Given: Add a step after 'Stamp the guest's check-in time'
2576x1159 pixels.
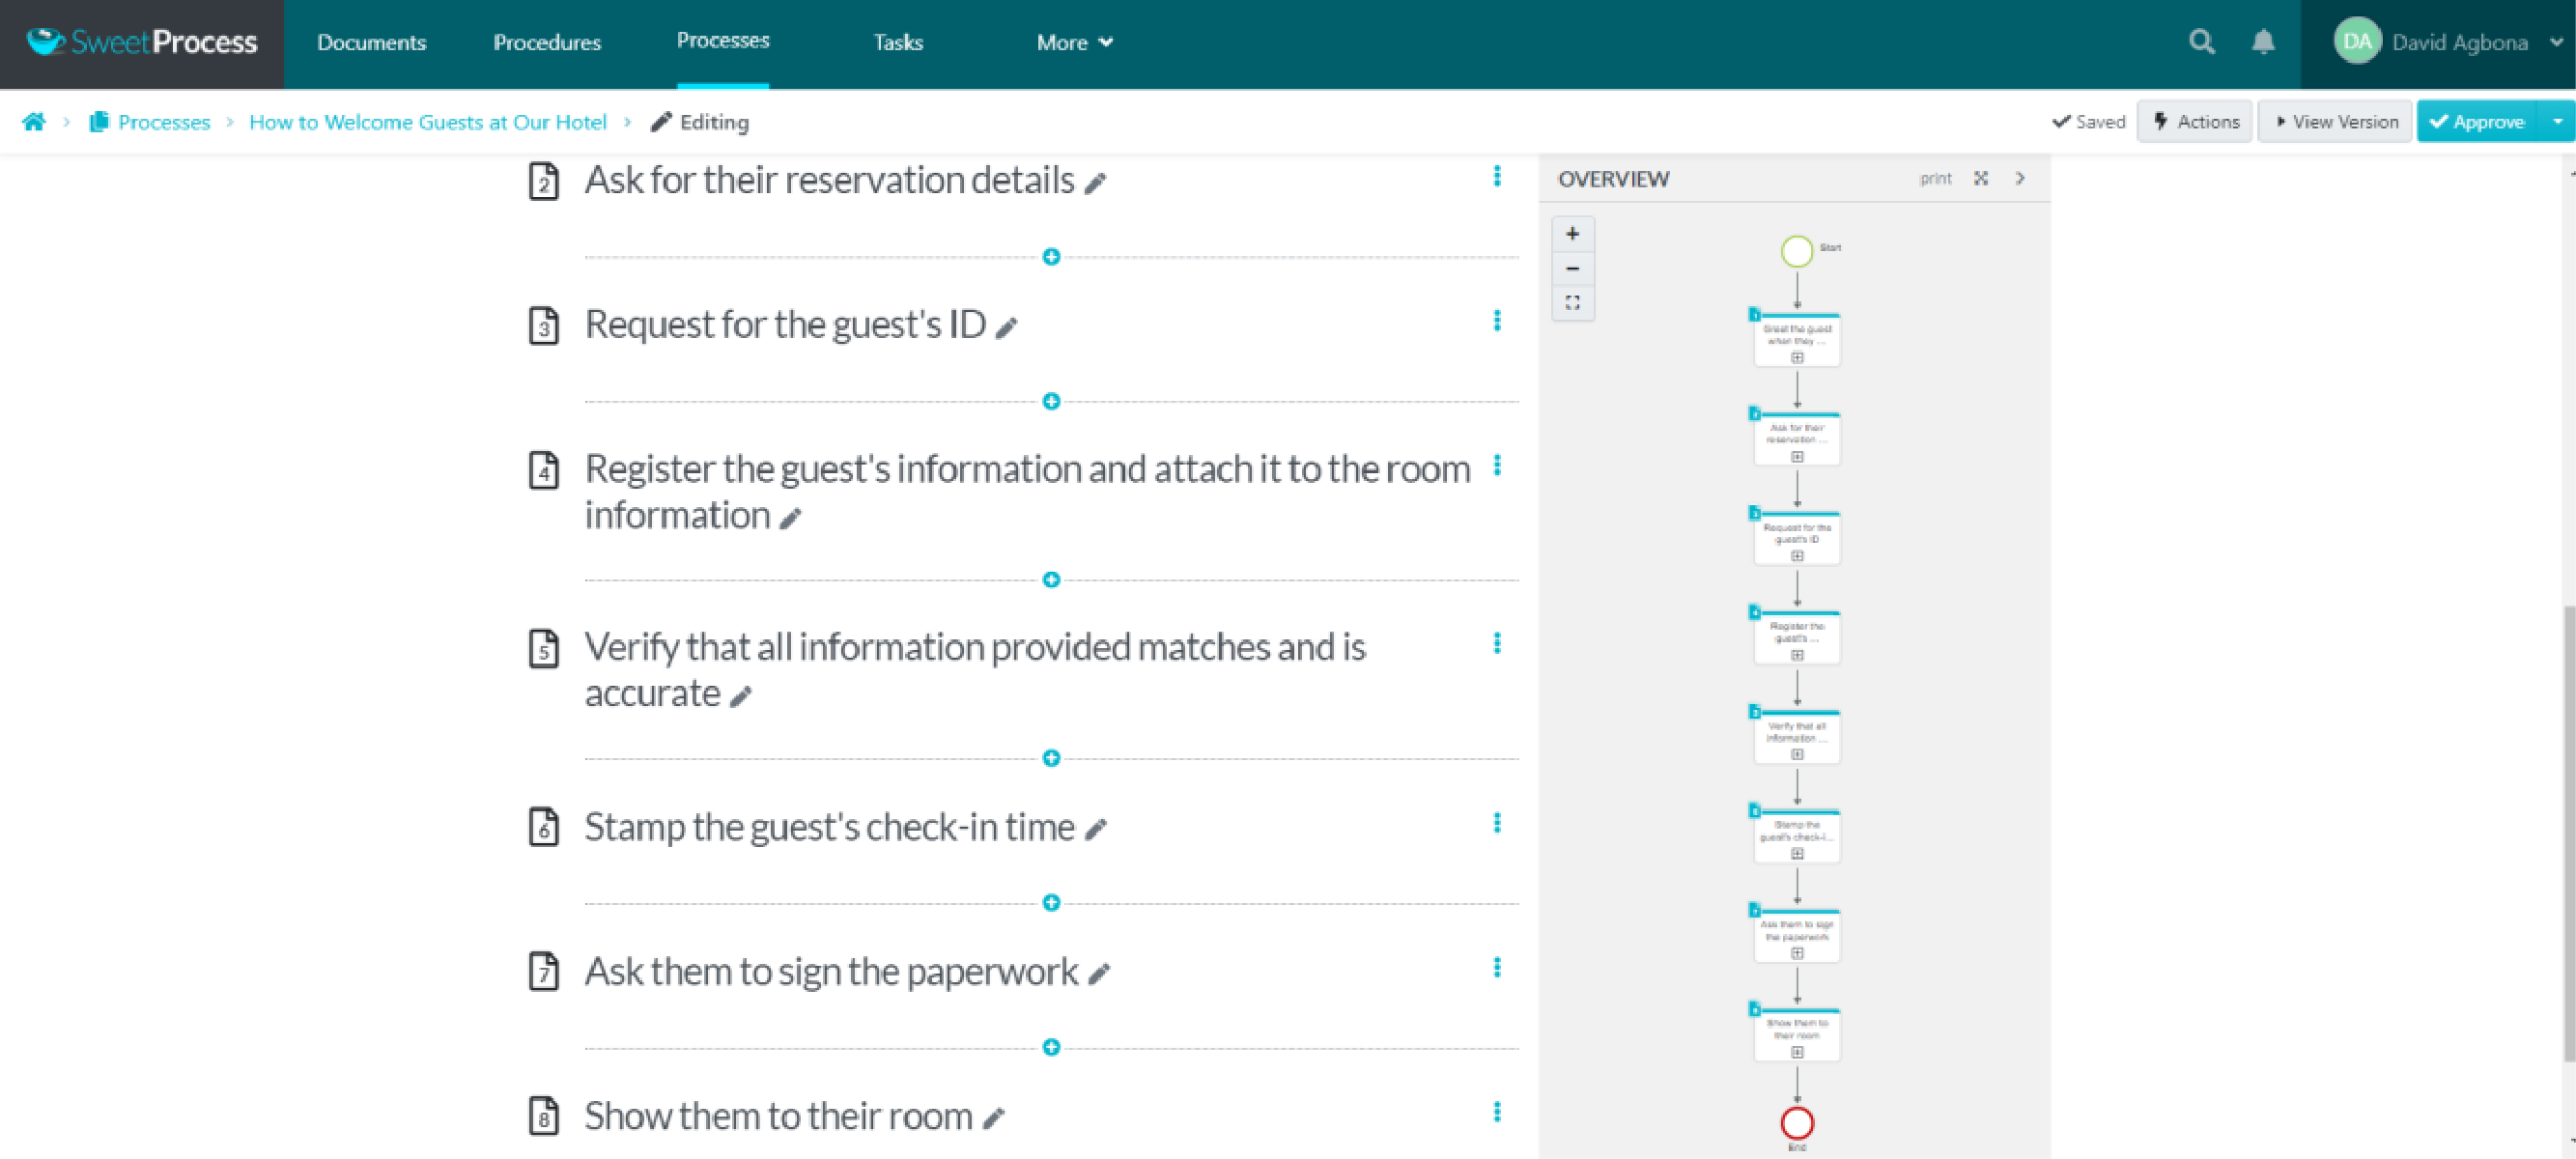Looking at the screenshot, I should [1051, 903].
